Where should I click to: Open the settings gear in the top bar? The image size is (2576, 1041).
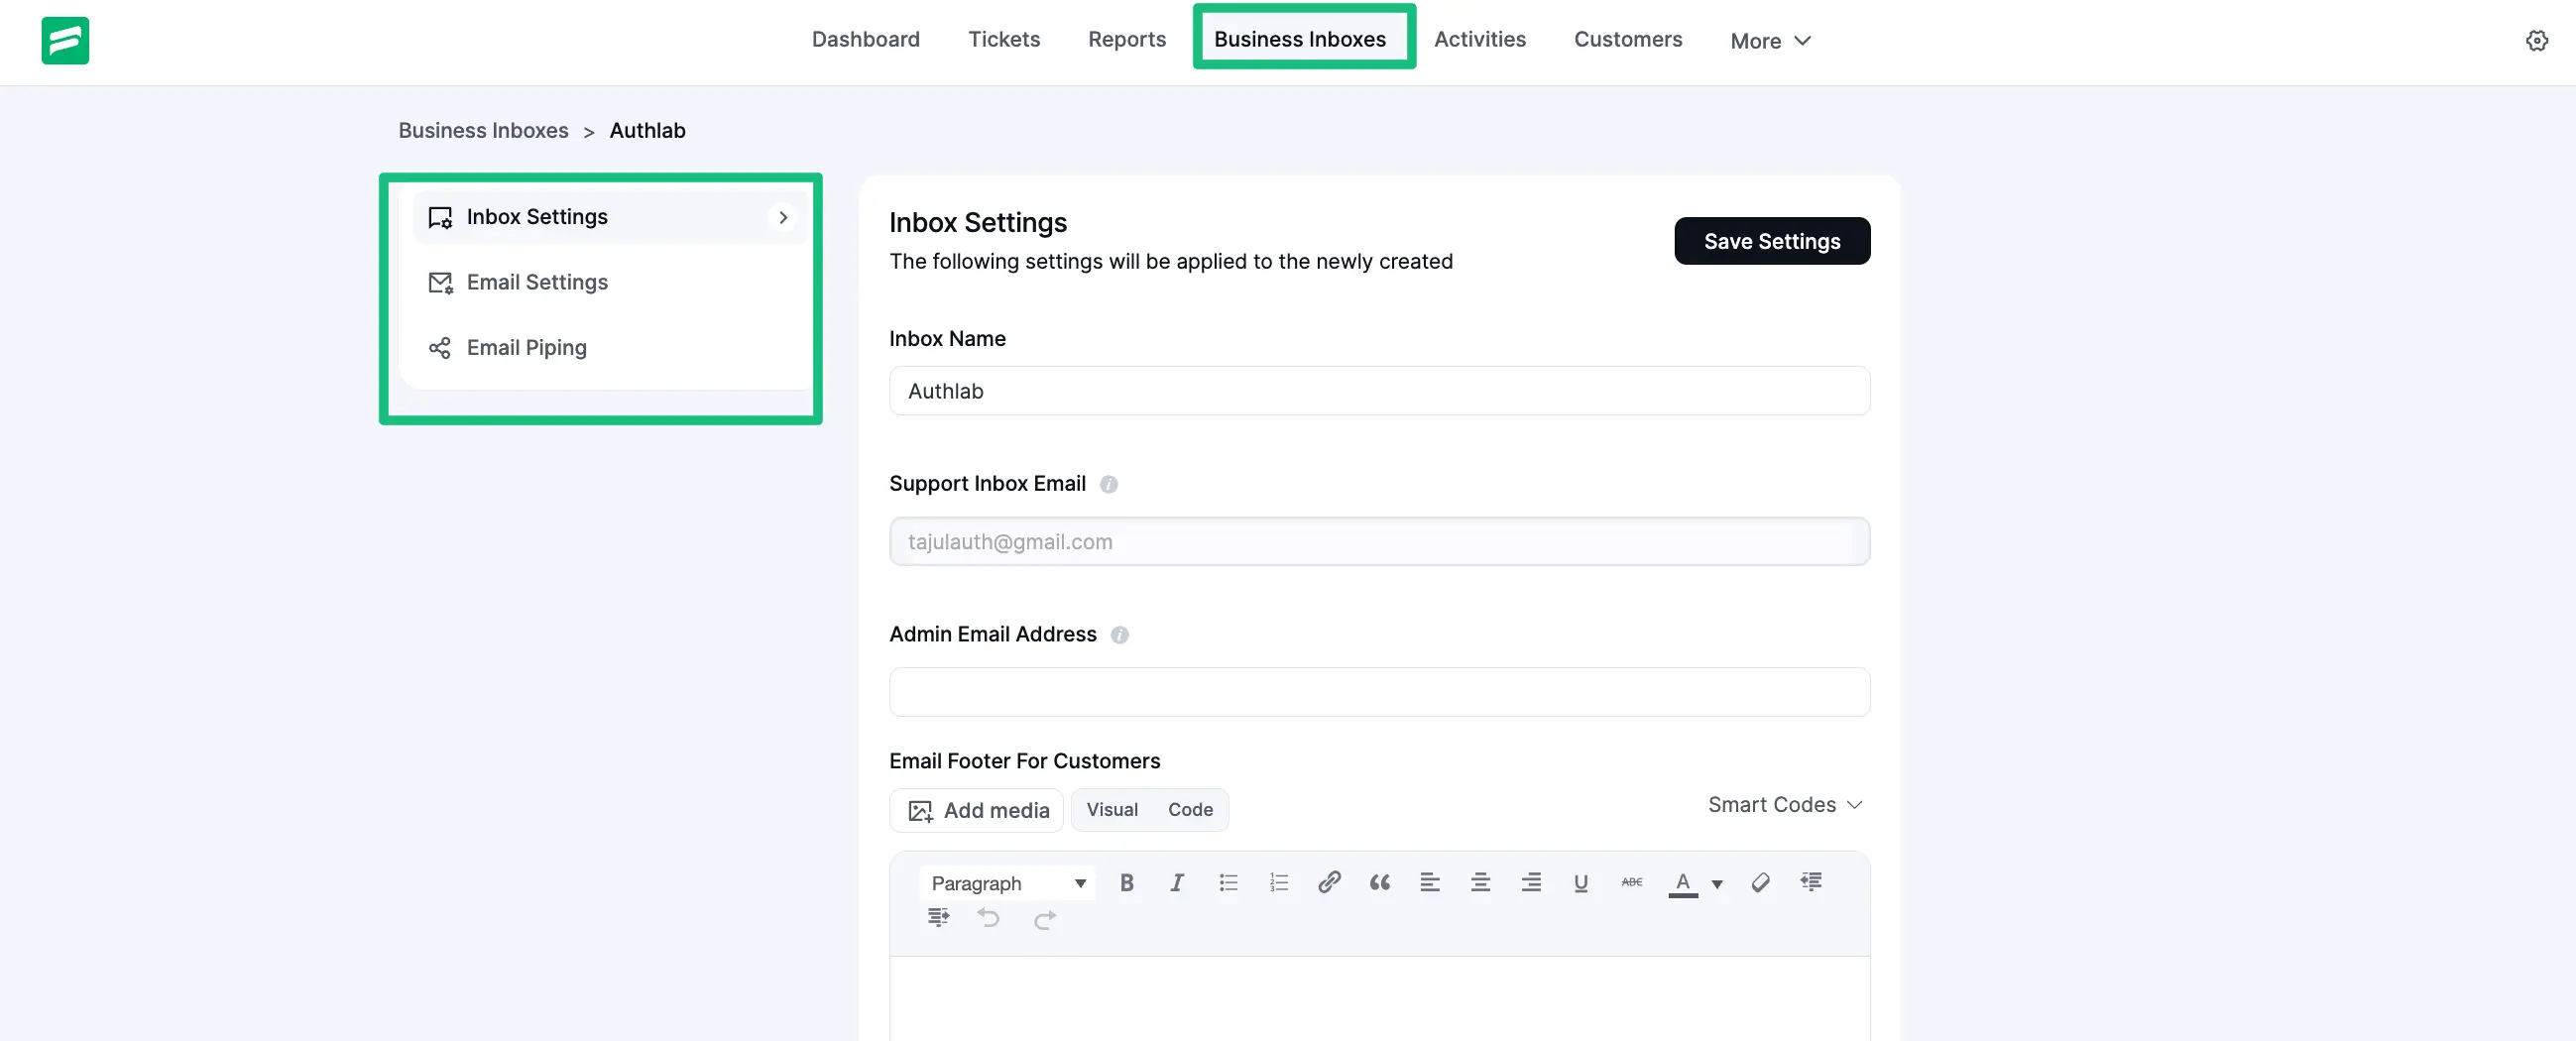tap(2538, 40)
